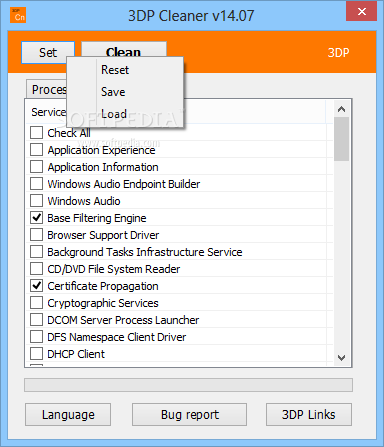Choose Reset from the popup menu
This screenshot has width=384, height=447.
(x=115, y=70)
